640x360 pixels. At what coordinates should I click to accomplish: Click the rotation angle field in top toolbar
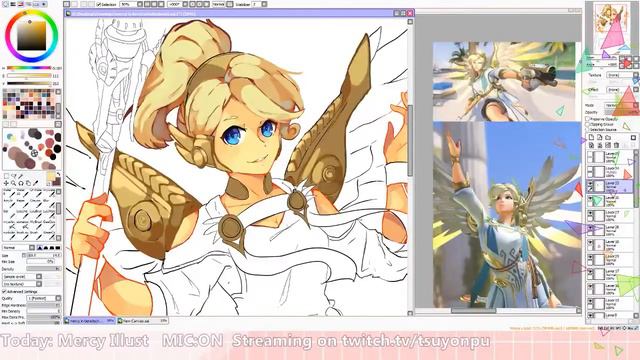tap(175, 4)
